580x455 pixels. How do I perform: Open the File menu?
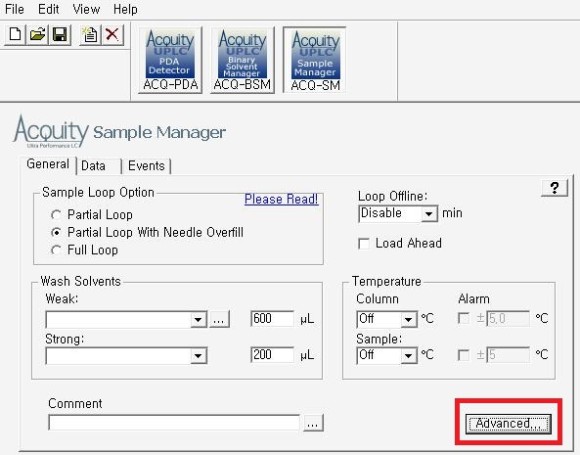(x=14, y=9)
